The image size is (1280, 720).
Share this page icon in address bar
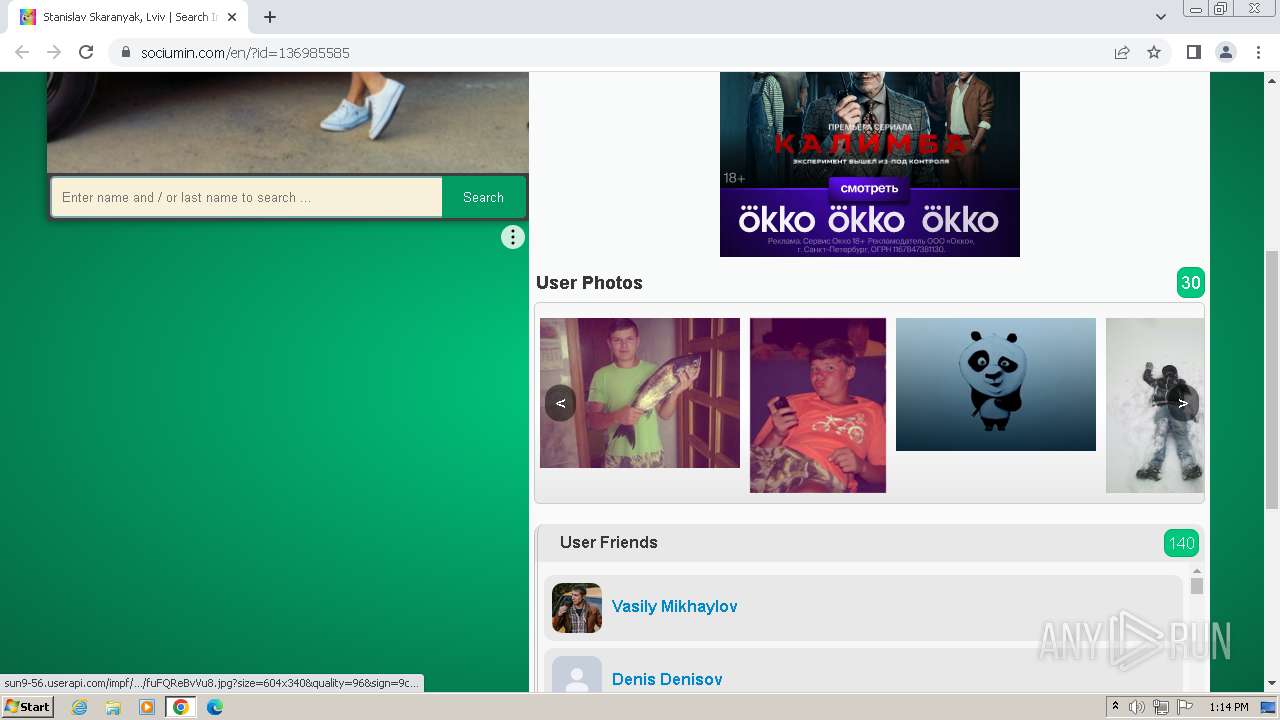tap(1122, 52)
